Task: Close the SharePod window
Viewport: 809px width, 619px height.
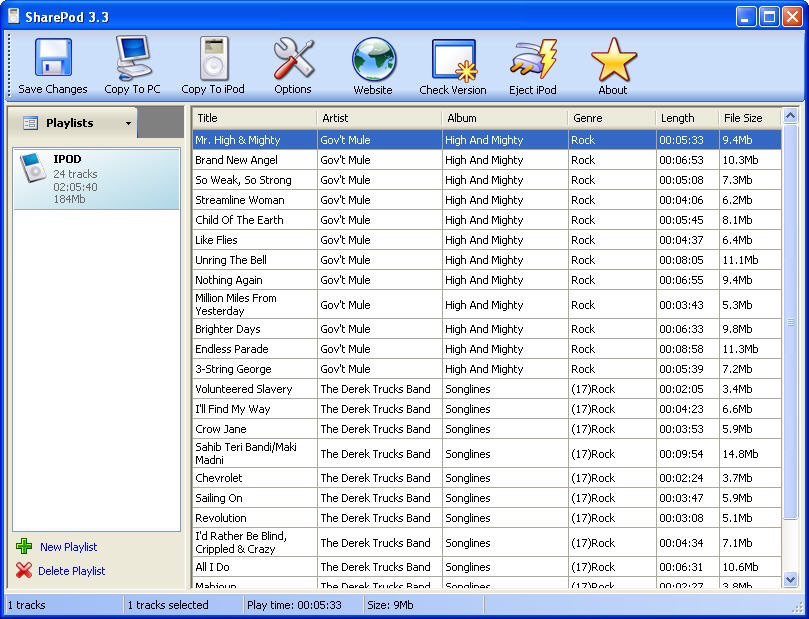Action: (x=792, y=17)
